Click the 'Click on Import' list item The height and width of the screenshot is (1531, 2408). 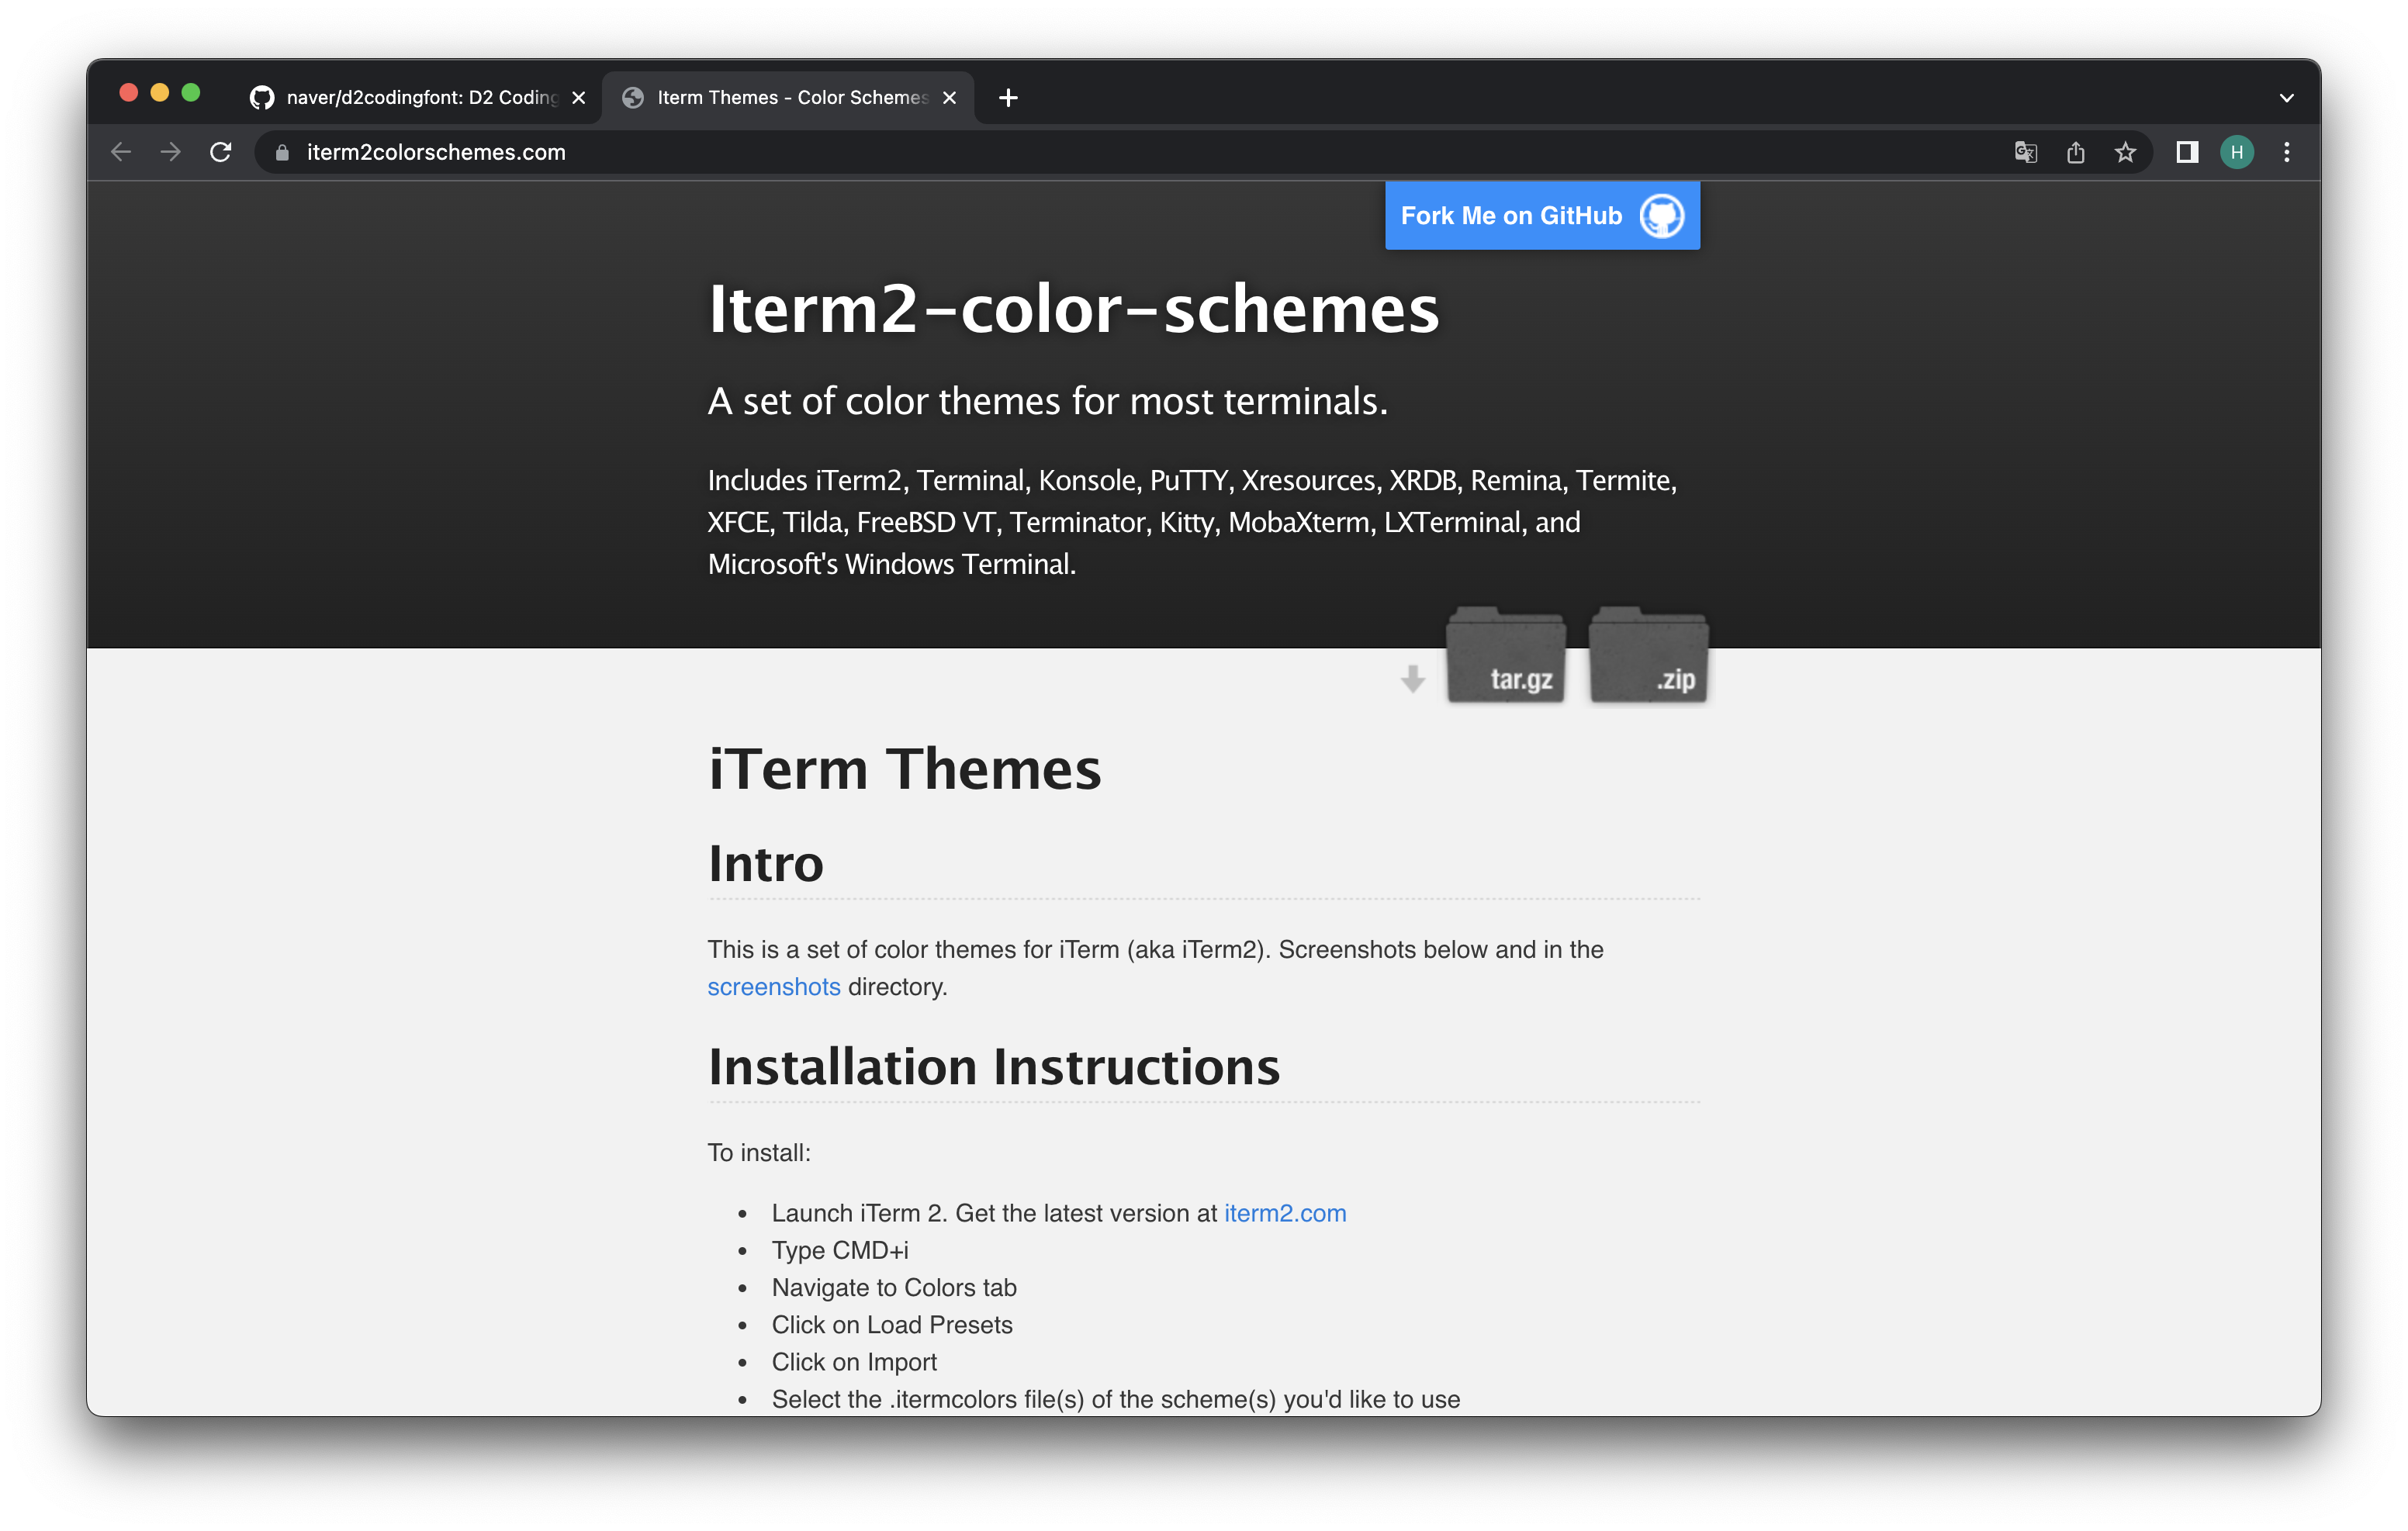tap(854, 1362)
